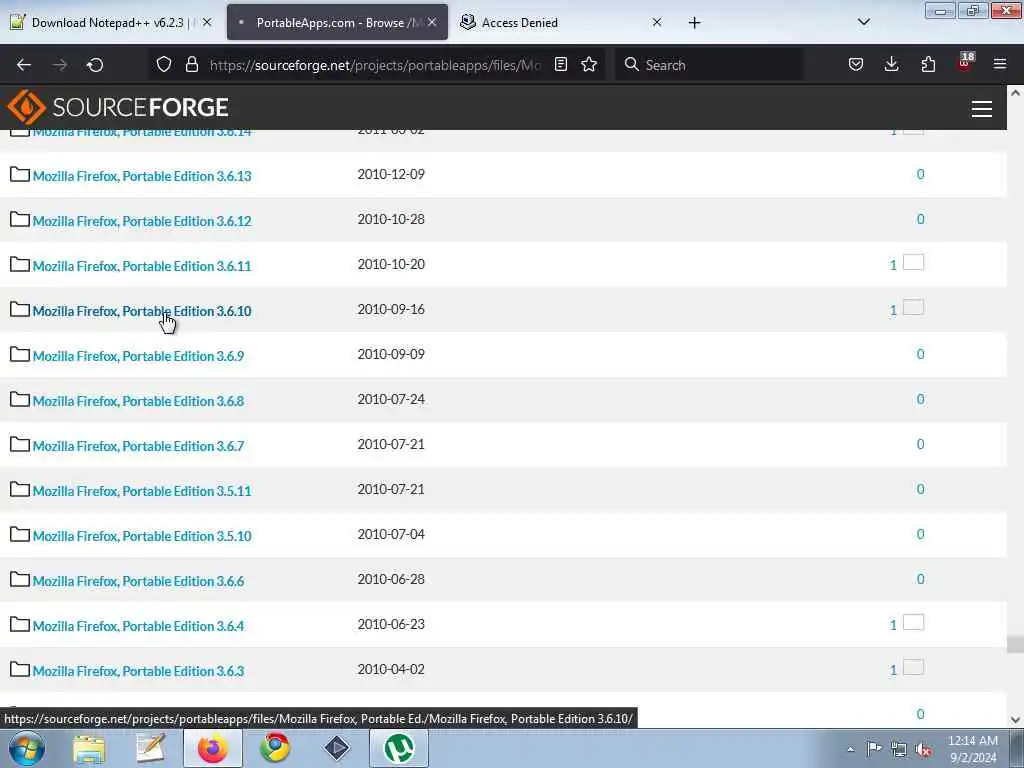Click page scrollbar down arrow
Screen dimensions: 1024x768
click(x=1015, y=720)
